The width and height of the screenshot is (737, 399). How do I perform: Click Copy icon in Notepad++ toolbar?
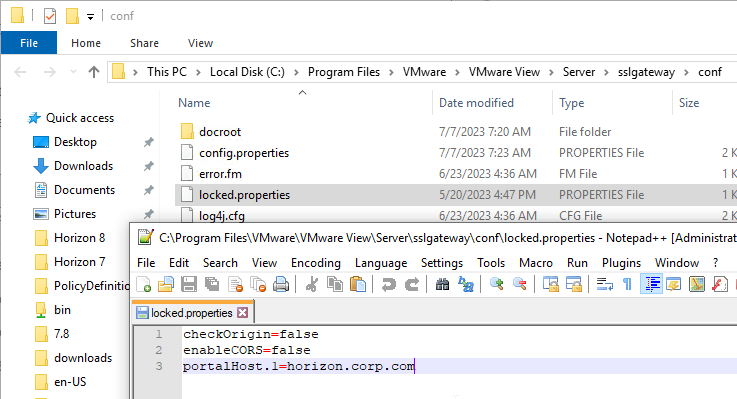click(335, 285)
